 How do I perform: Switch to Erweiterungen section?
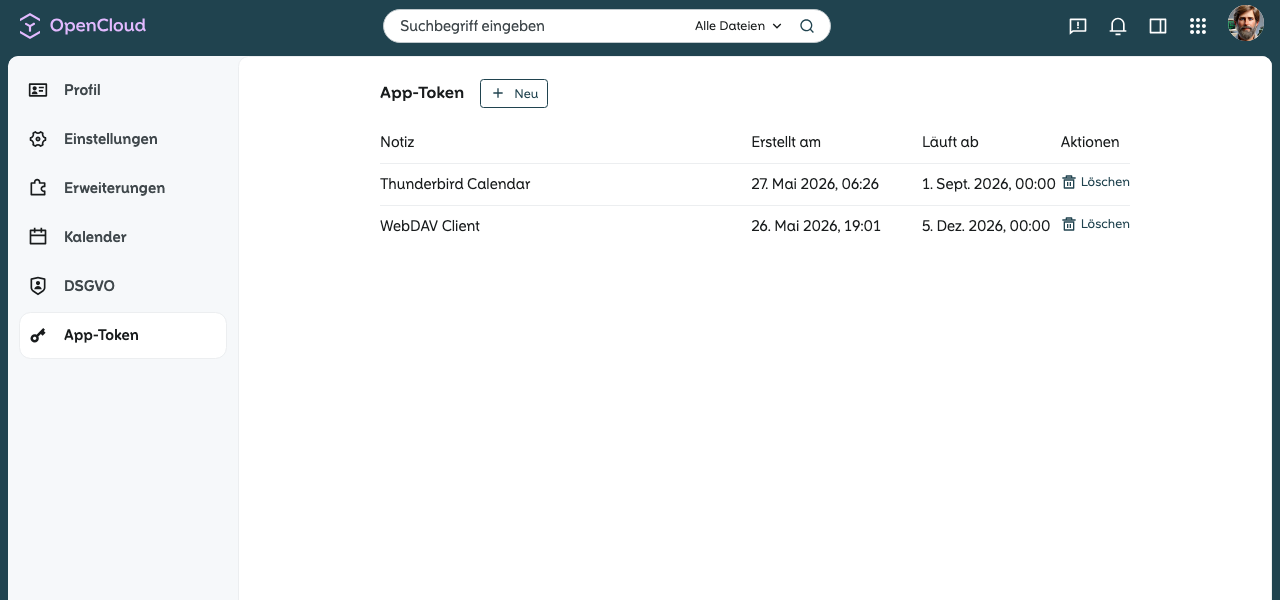(123, 188)
